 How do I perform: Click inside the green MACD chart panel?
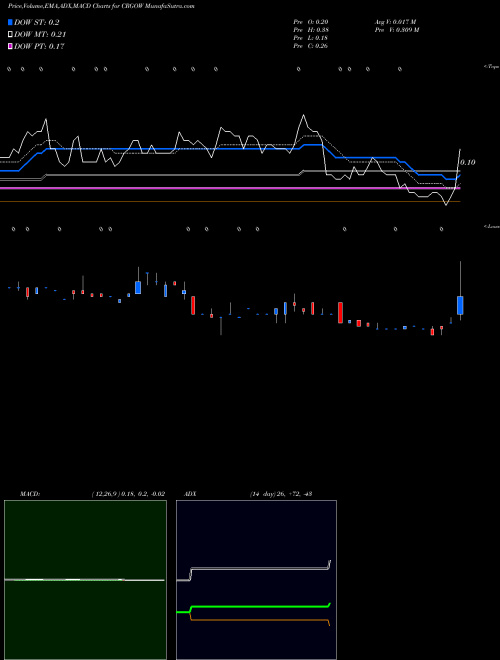[85, 580]
